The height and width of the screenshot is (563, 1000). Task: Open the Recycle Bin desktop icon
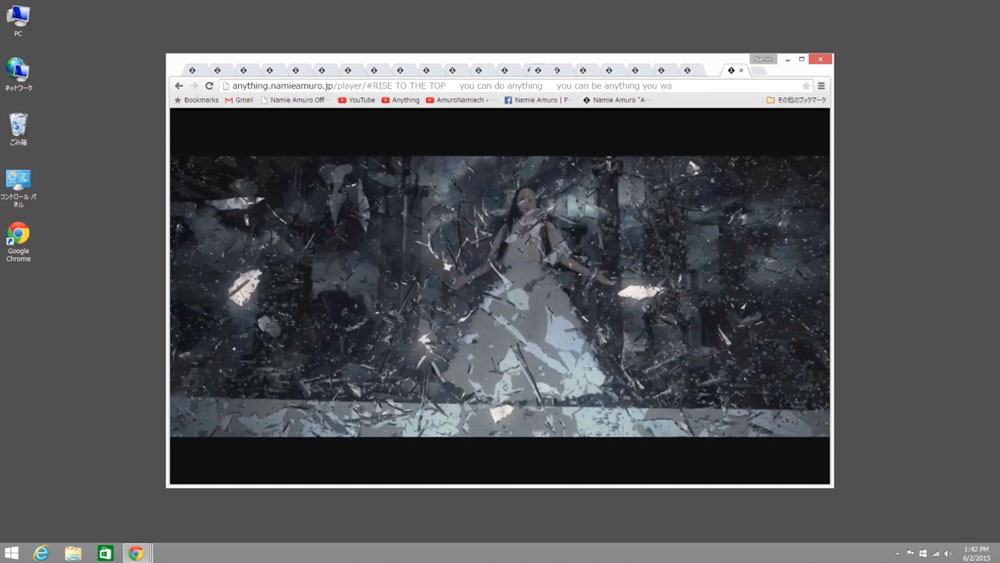click(18, 128)
